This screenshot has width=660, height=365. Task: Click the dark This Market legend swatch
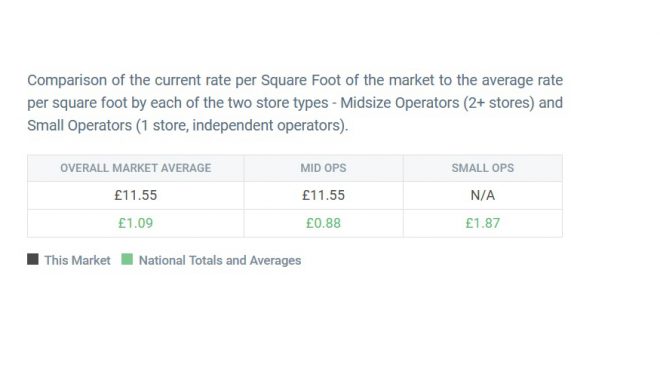[x=33, y=259]
